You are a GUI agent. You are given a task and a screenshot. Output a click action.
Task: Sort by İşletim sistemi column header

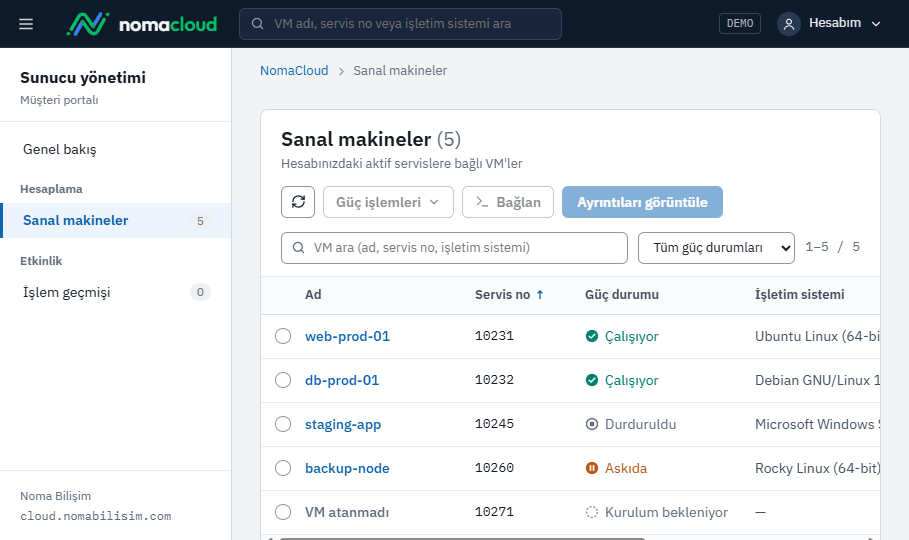click(799, 295)
